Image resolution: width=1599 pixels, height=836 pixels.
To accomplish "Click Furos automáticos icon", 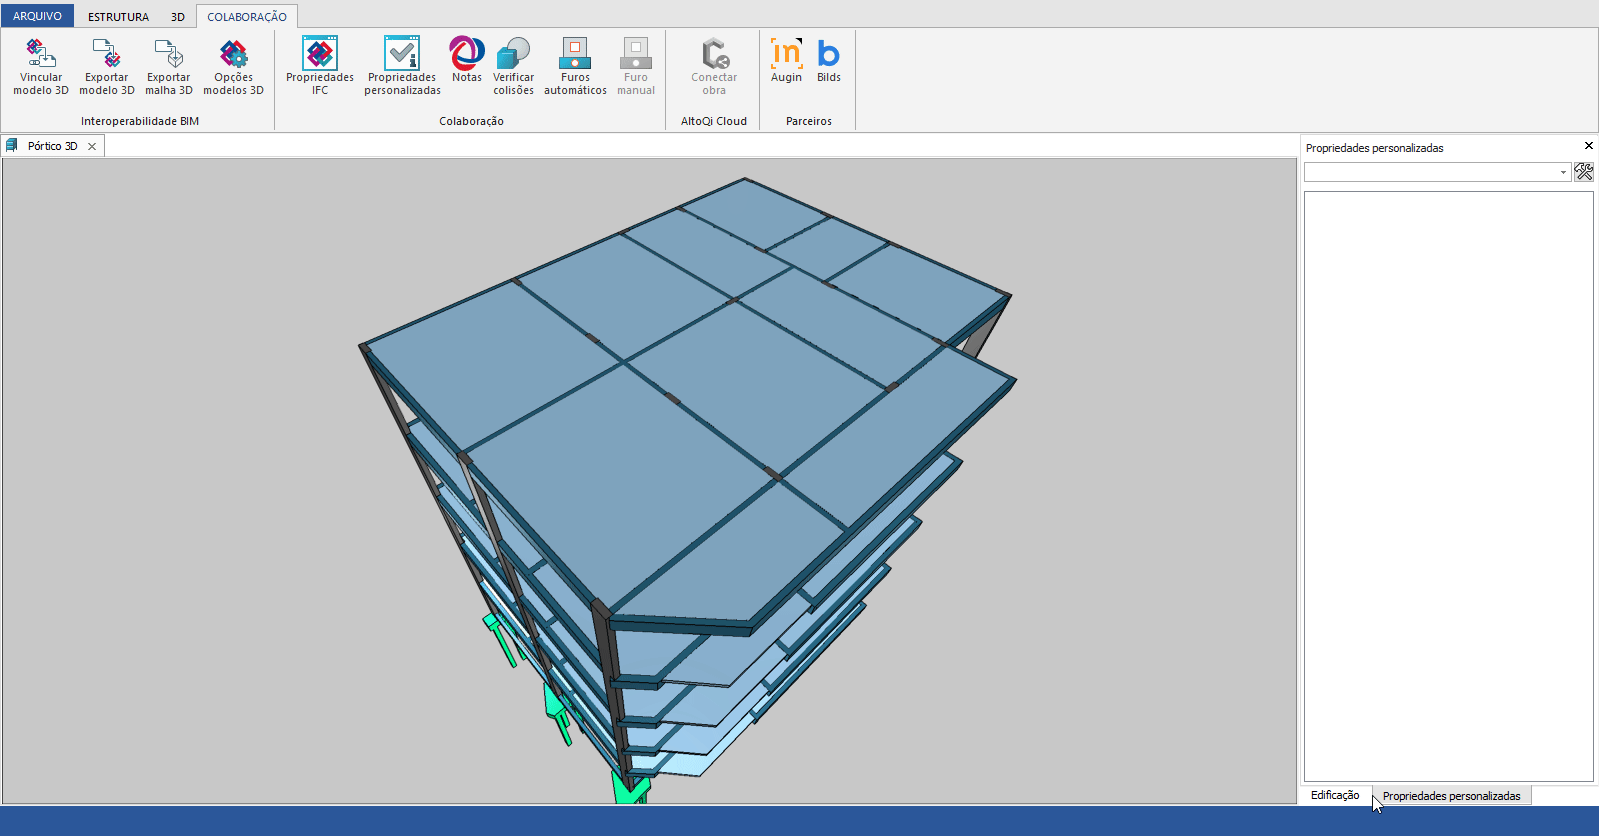I will tap(575, 54).
